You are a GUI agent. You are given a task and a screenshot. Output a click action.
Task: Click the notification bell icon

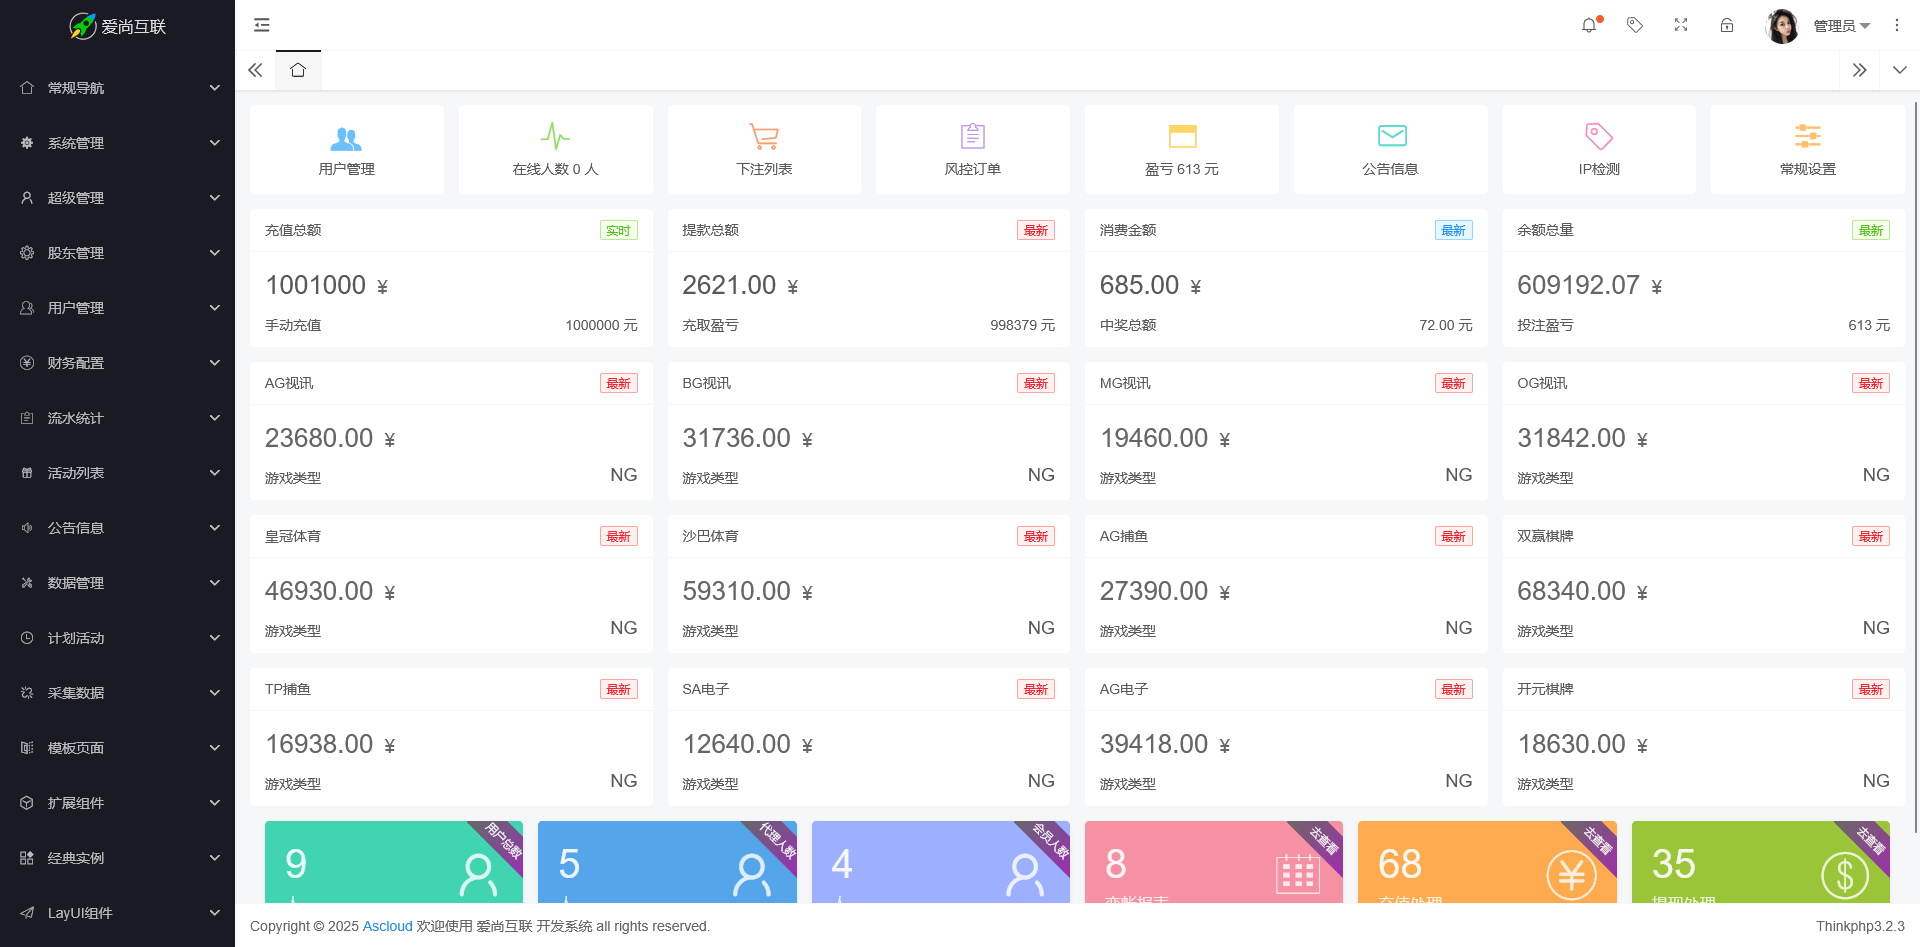(1589, 25)
